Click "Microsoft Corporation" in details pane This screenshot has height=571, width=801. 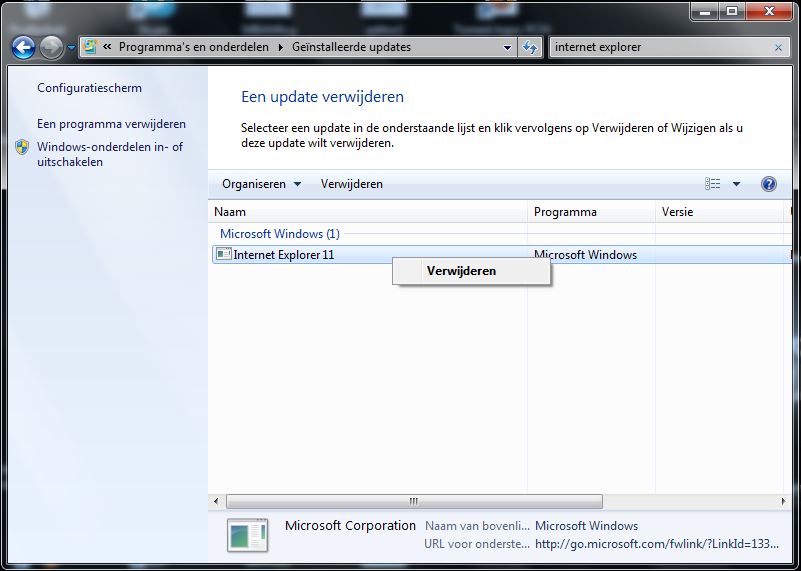tap(350, 526)
